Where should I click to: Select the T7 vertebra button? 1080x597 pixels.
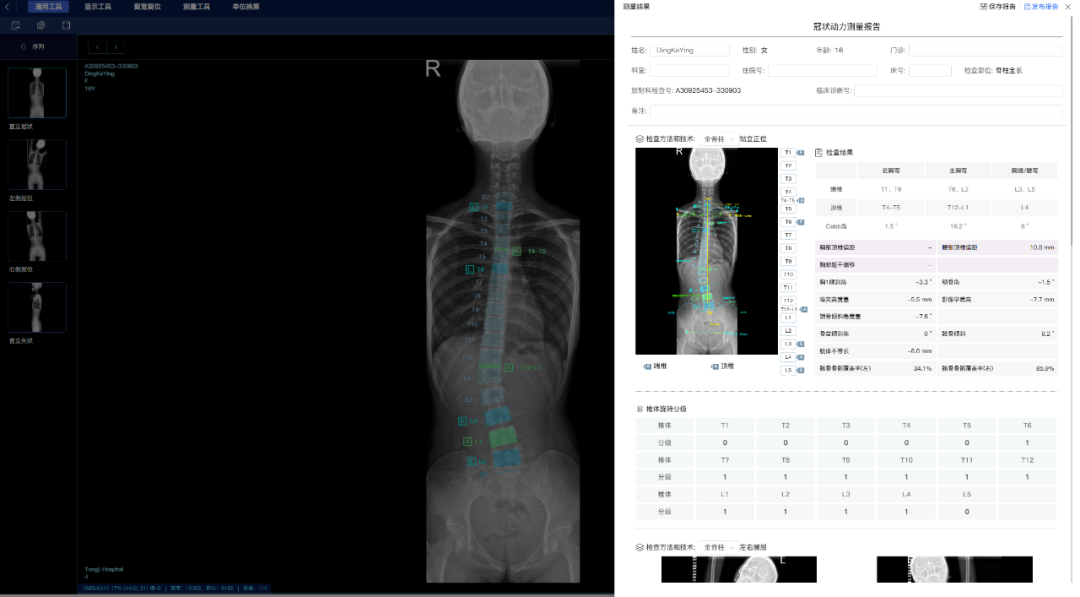click(789, 235)
